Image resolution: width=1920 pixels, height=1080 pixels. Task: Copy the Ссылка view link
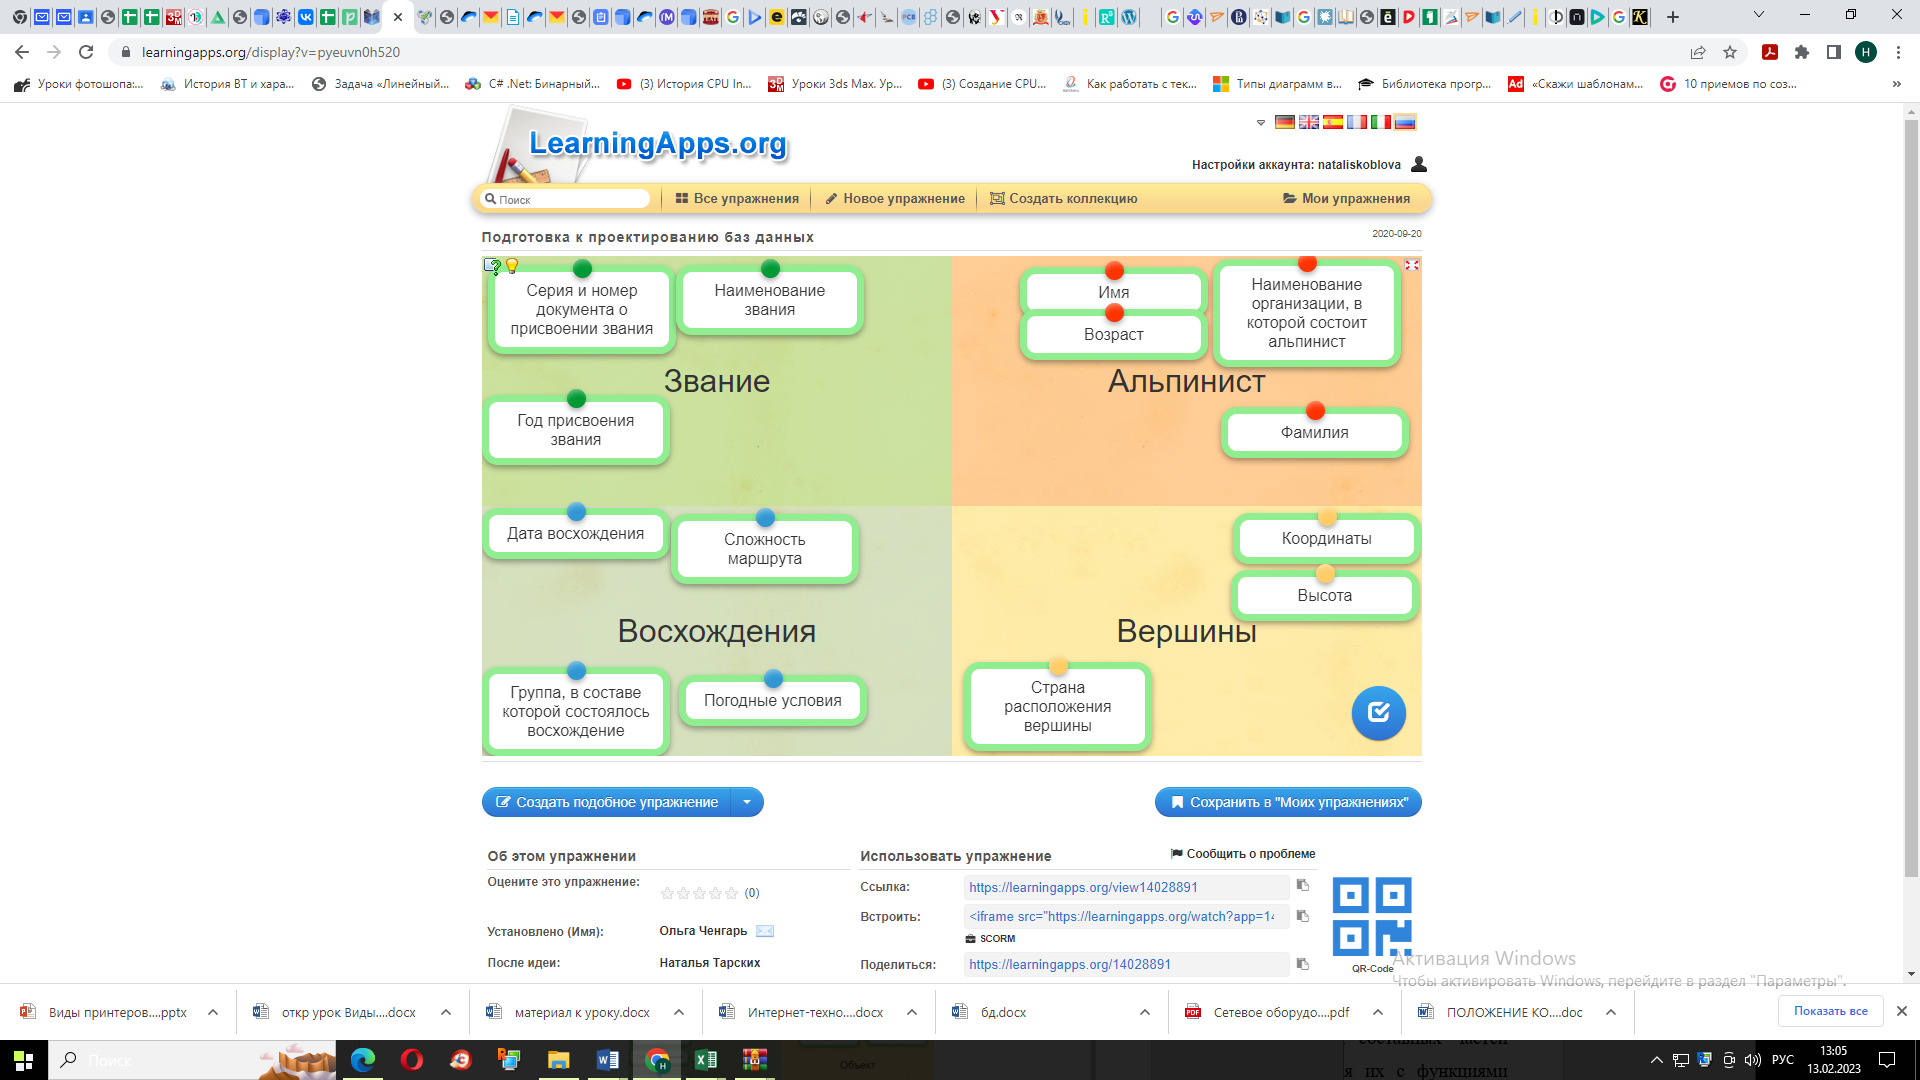(1302, 886)
